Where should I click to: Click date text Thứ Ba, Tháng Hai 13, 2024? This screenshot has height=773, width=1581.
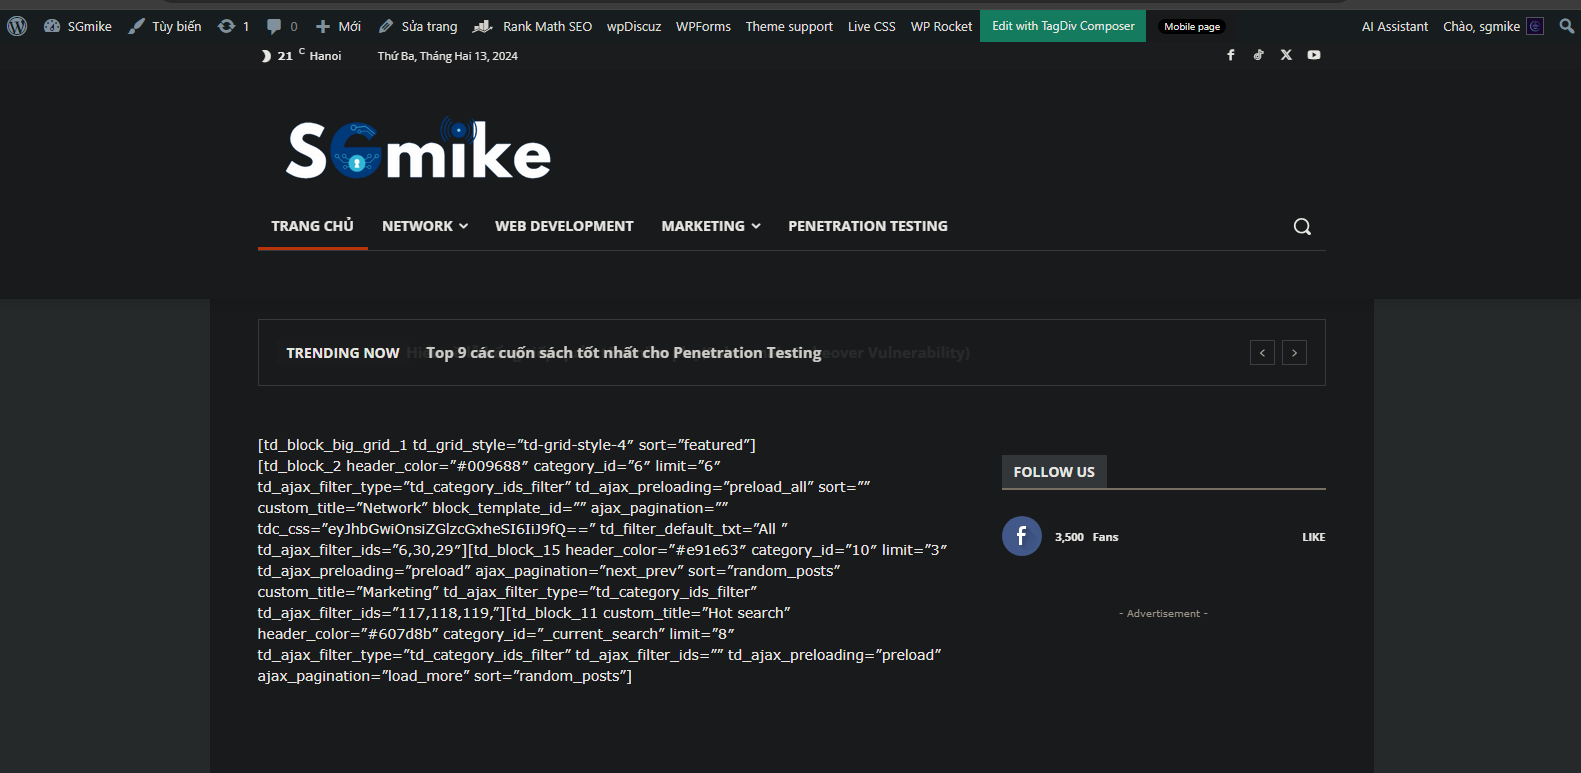[x=447, y=56]
